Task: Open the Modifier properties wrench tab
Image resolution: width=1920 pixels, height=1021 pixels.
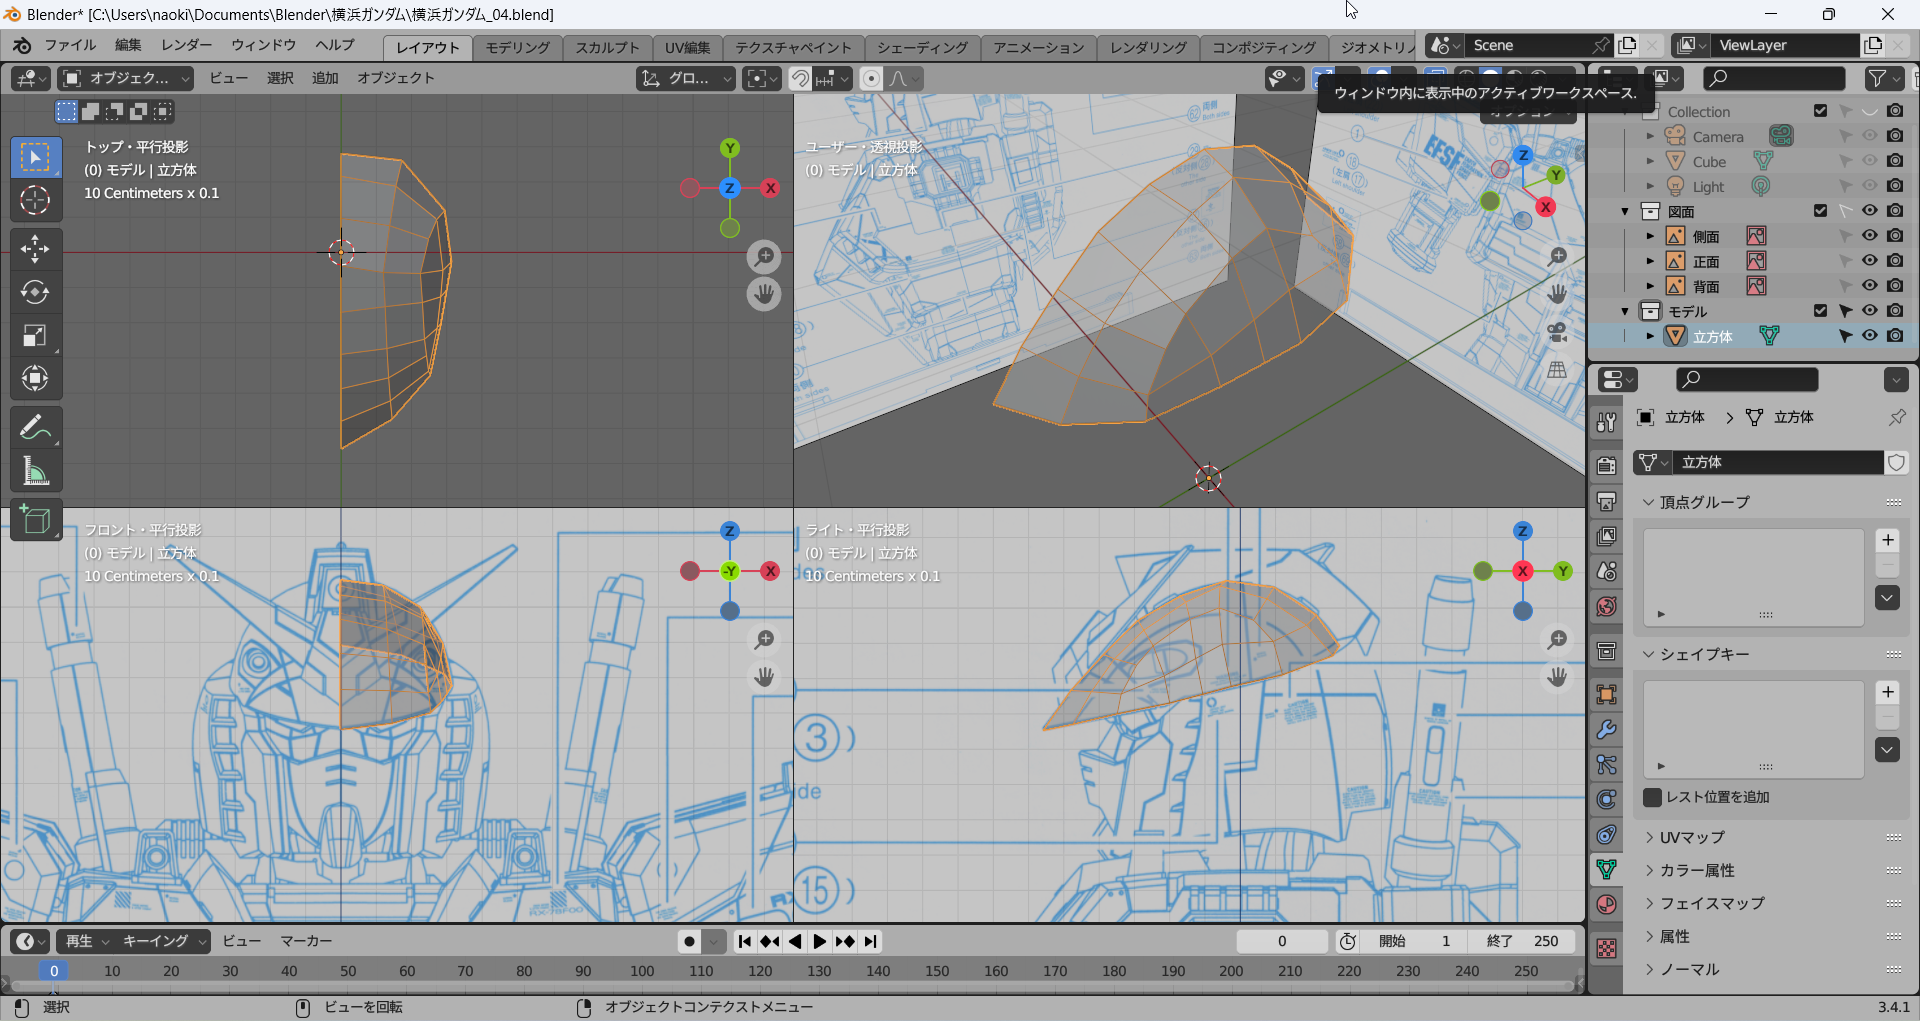Action: pos(1606,730)
